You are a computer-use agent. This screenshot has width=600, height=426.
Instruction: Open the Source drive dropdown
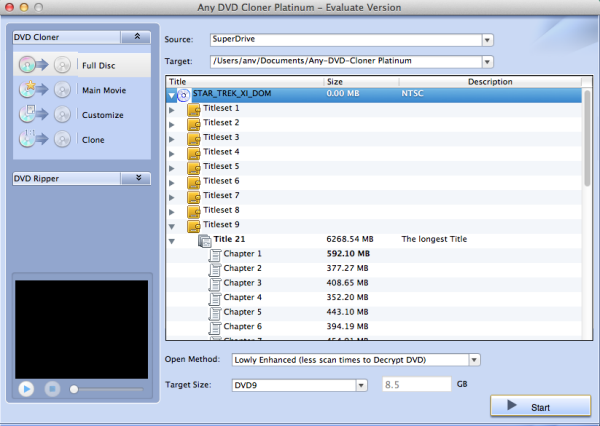pos(487,40)
